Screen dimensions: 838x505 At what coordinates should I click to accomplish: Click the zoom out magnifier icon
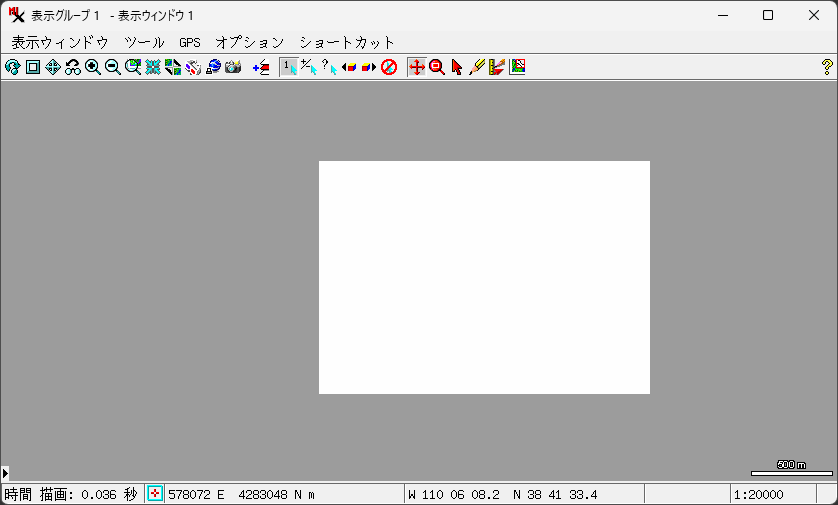pyautogui.click(x=113, y=67)
